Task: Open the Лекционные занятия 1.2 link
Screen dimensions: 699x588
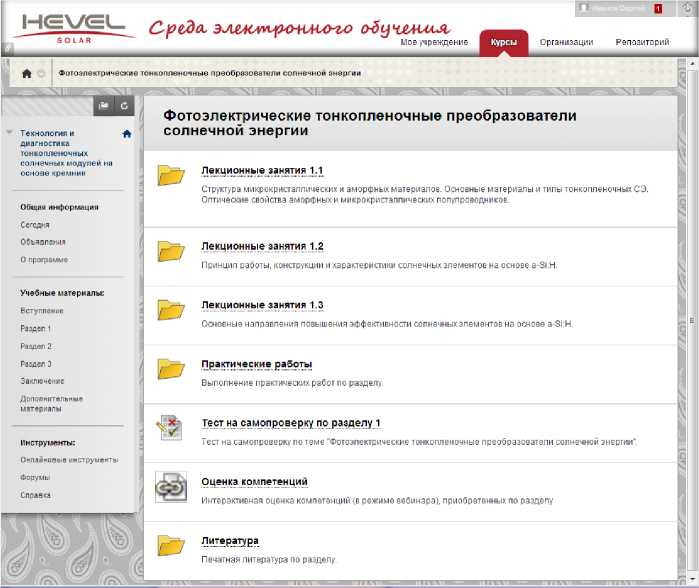Action: (262, 247)
